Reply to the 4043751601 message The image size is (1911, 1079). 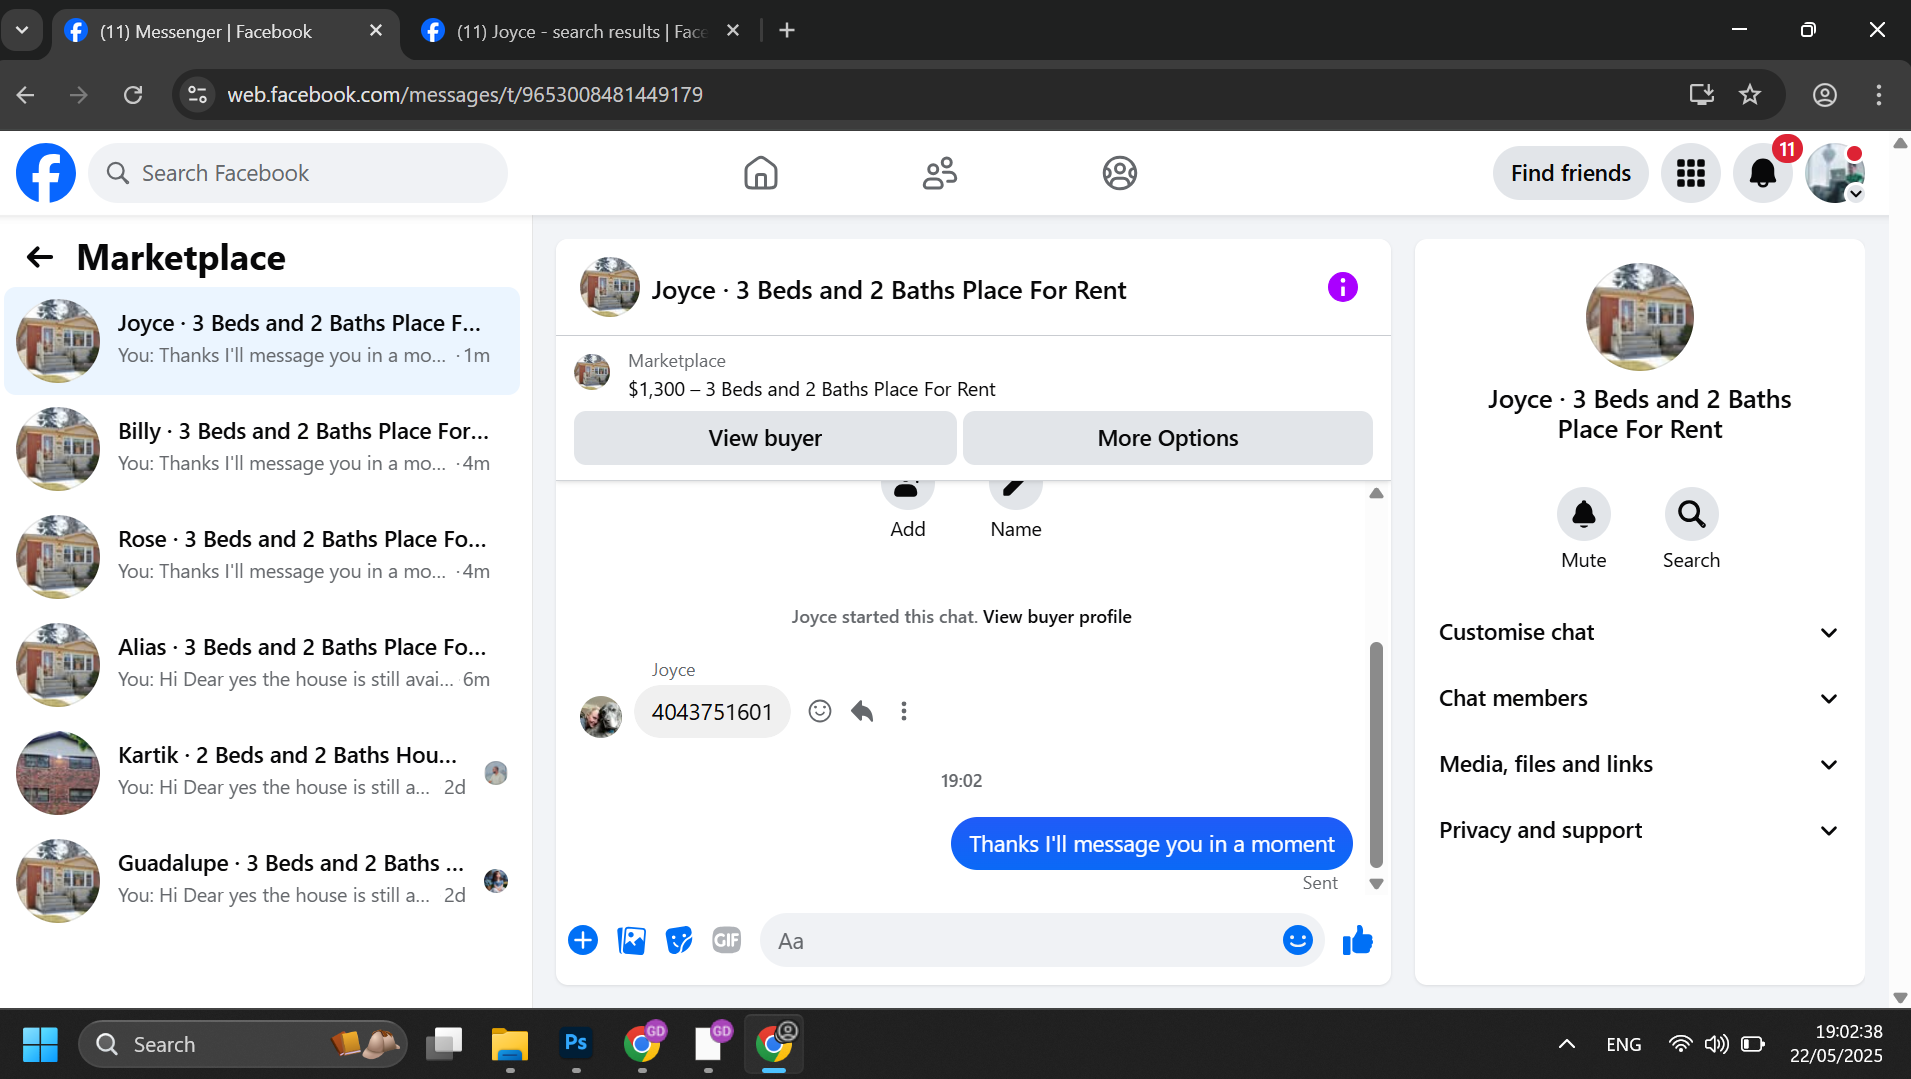[862, 711]
